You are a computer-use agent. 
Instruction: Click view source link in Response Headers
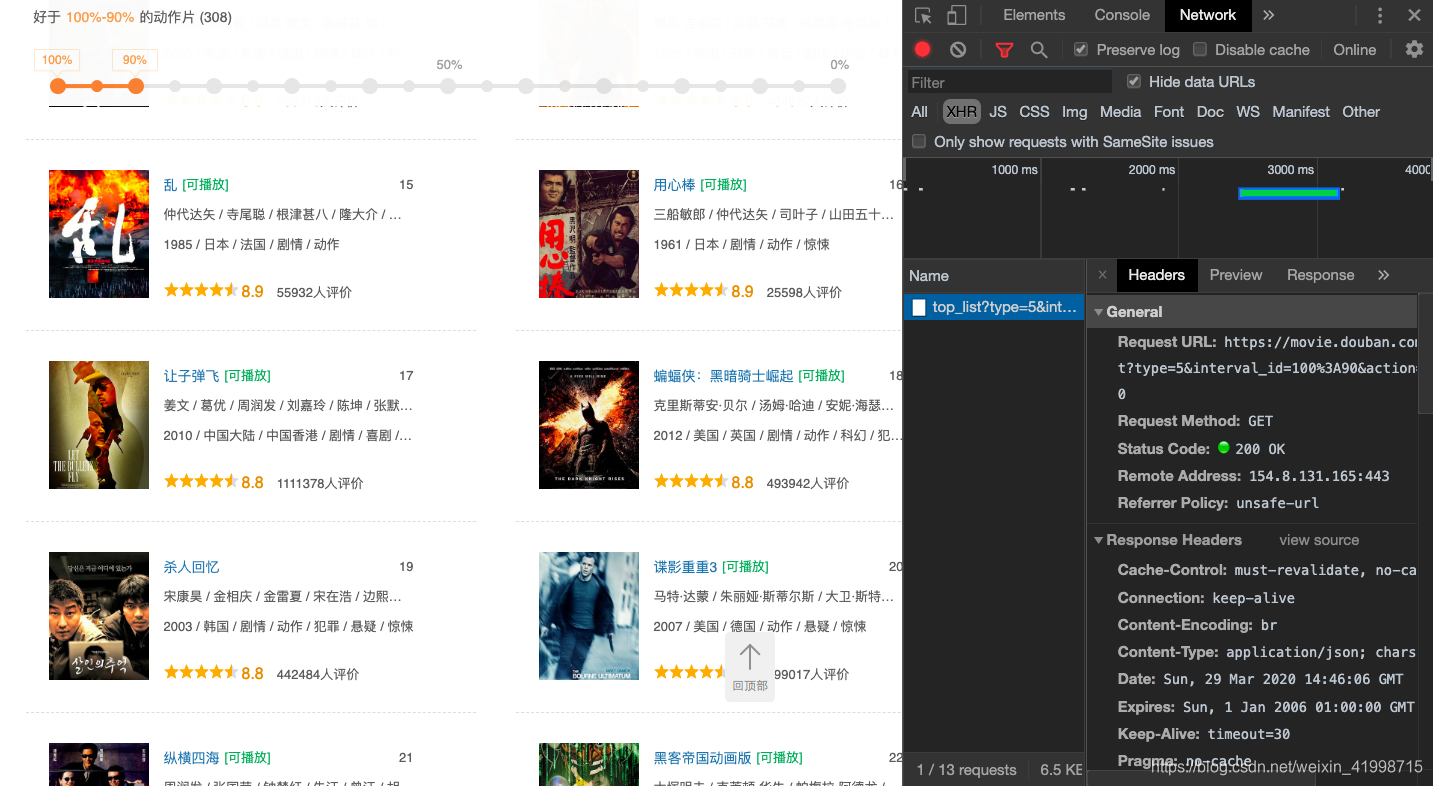[1319, 540]
